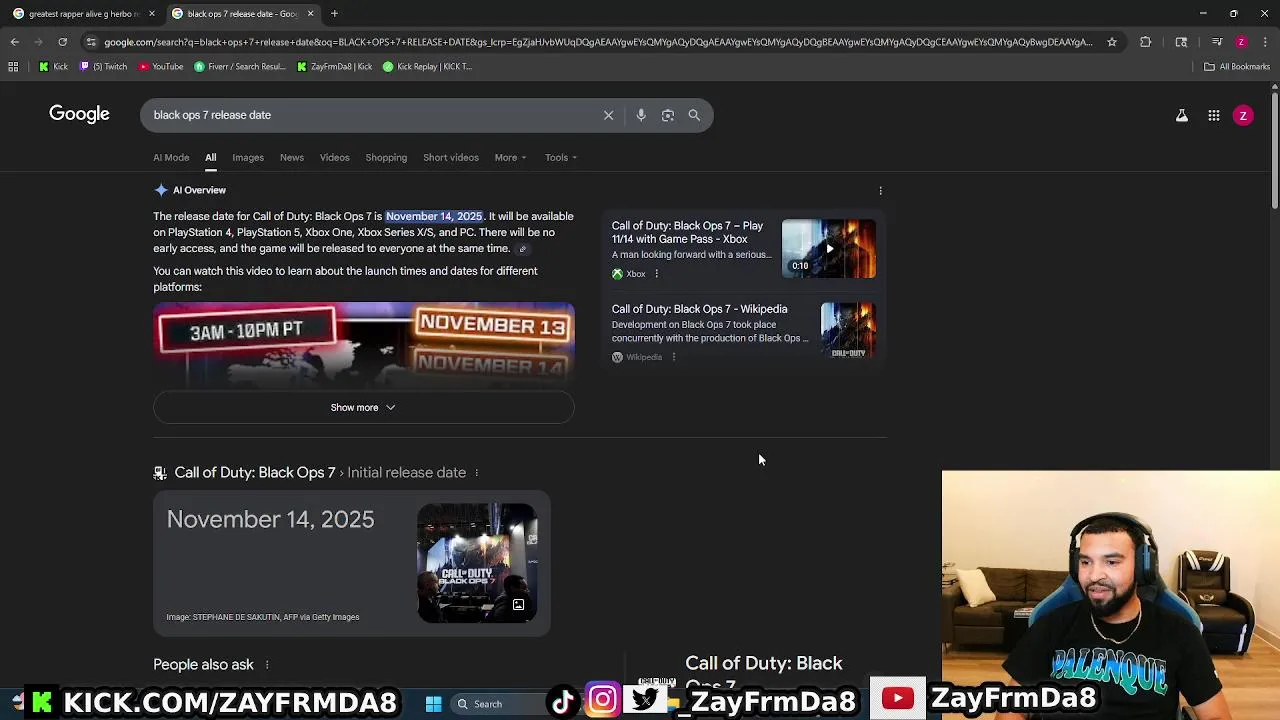Open the Wikipedia Call of Duty thumbnail
Screen dimensions: 1280x720
pos(848,330)
